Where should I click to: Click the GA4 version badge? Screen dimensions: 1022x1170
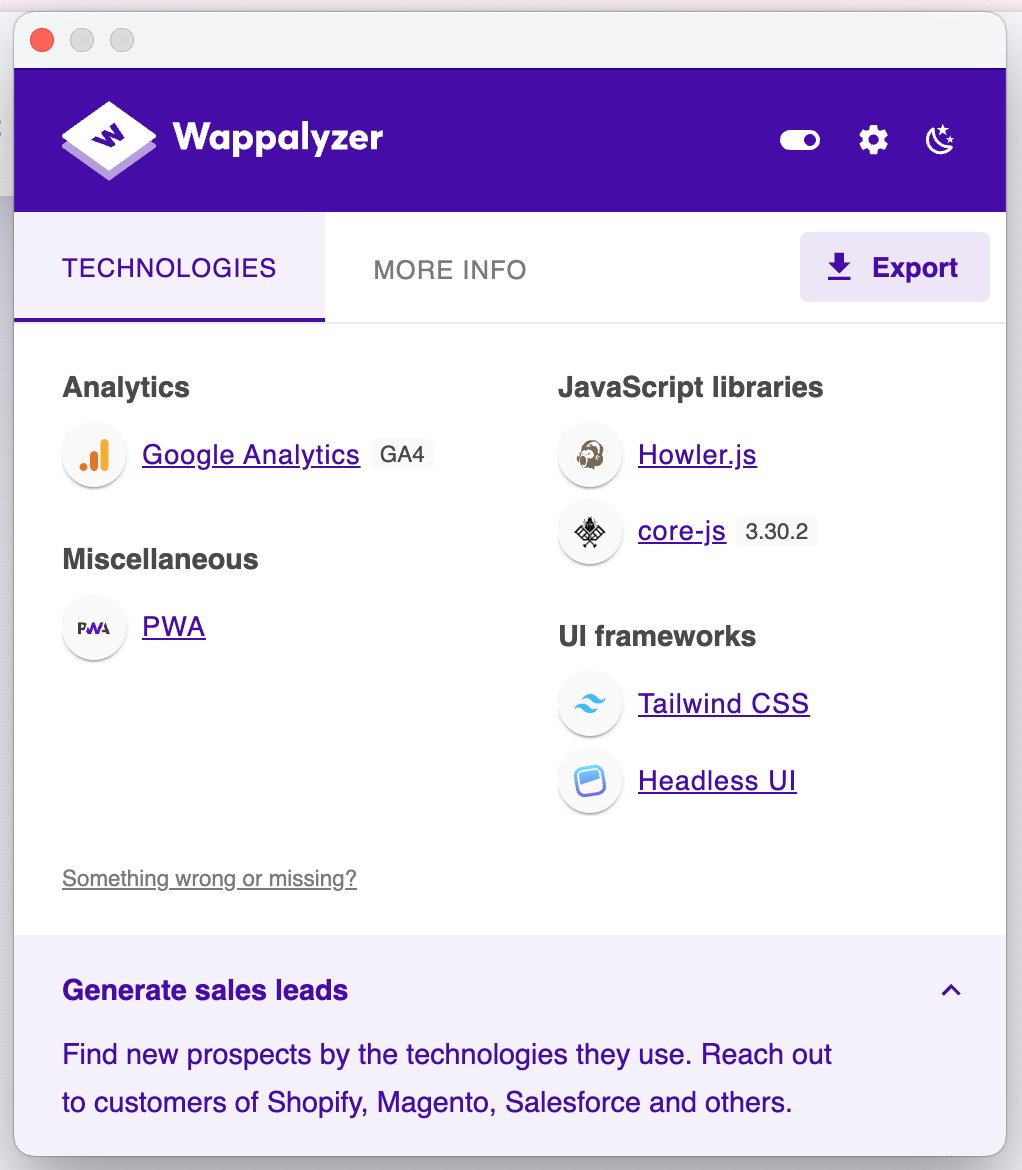tap(401, 454)
